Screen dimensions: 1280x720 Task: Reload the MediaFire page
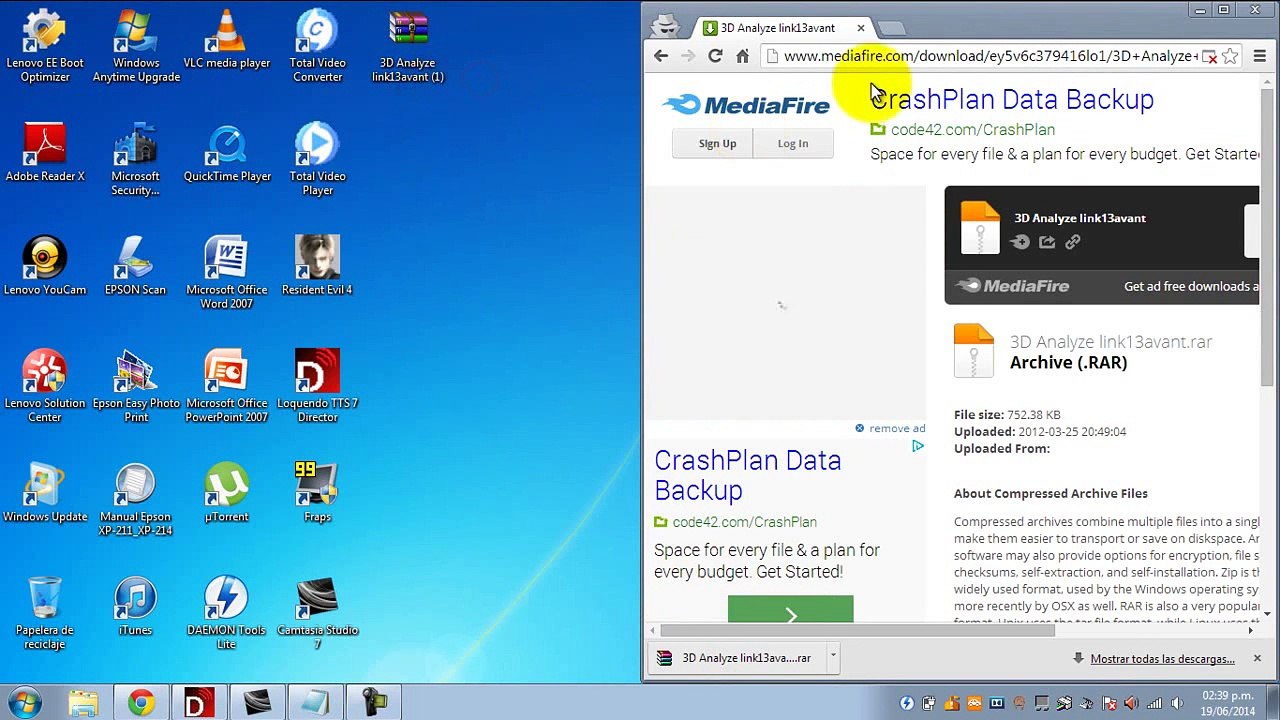point(715,56)
